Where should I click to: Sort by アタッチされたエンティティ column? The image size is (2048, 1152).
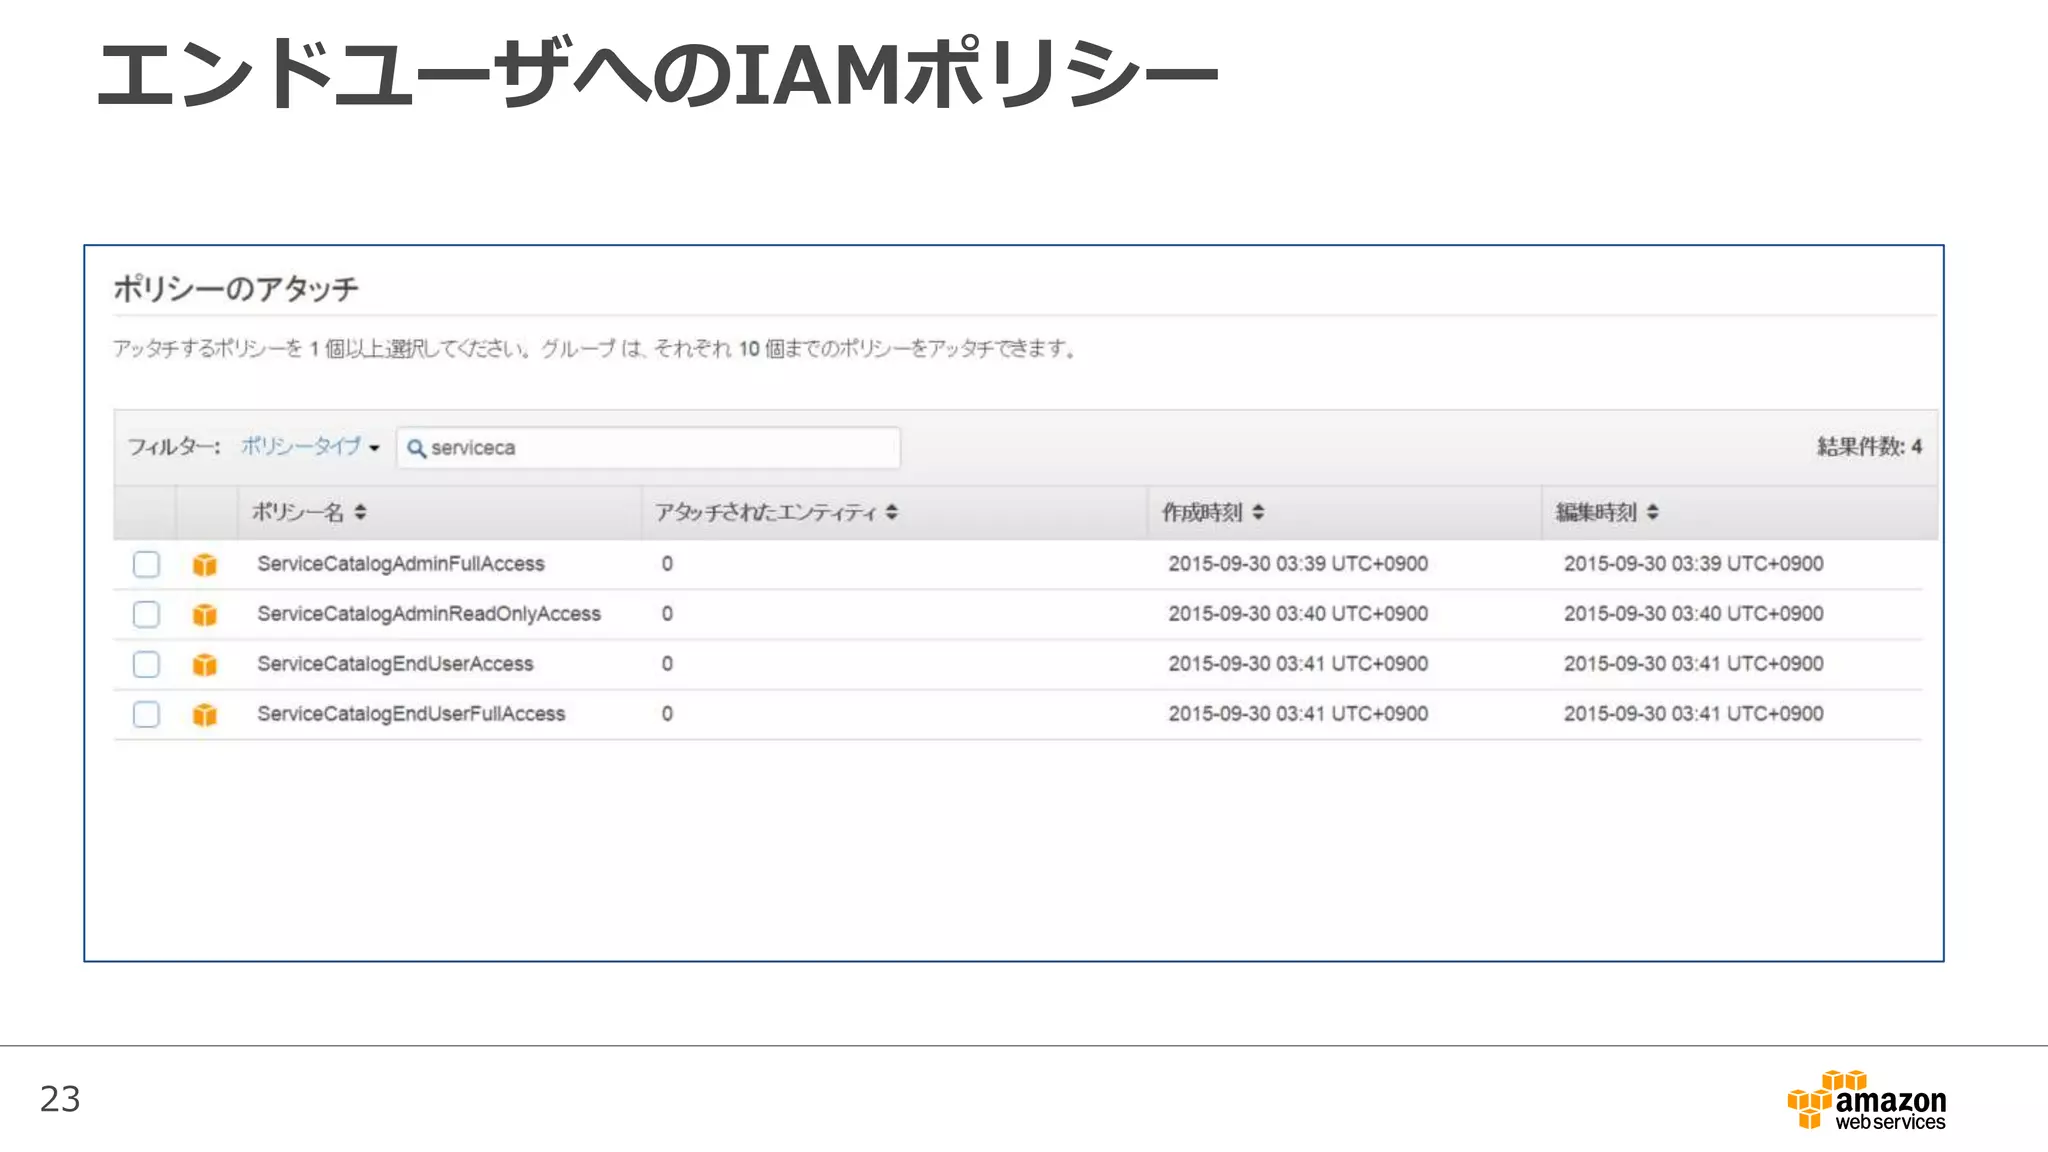[776, 512]
